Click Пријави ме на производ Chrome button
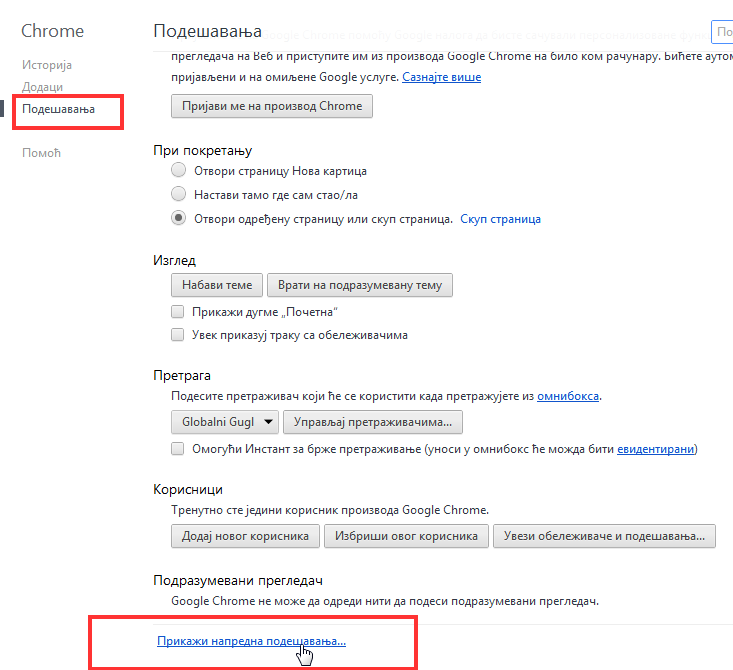733x670 pixels. [272, 106]
